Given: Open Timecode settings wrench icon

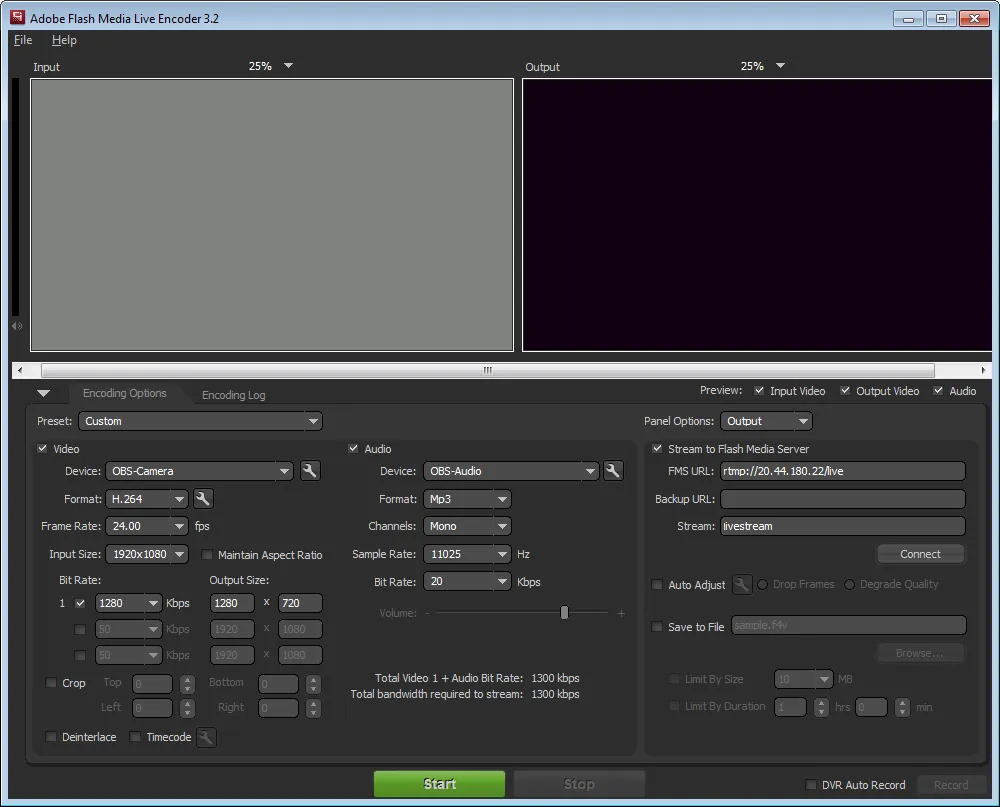Looking at the screenshot, I should click(x=206, y=737).
